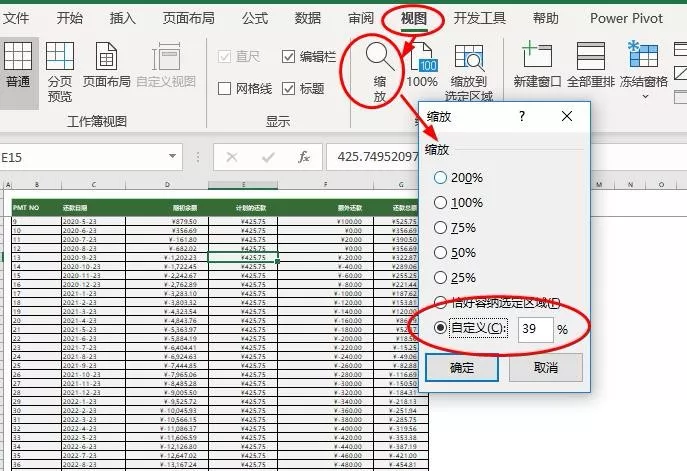Screen dimensions: 687x471
Task: Select the 视图 View tab
Action: coord(414,18)
